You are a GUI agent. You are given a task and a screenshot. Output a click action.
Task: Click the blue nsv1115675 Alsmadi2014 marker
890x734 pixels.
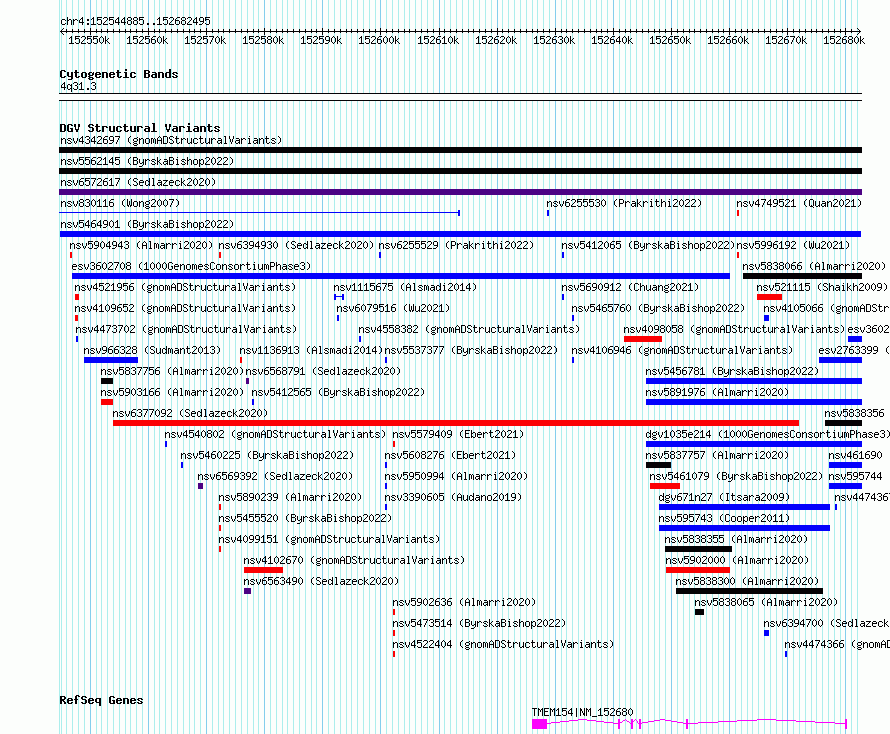point(339,297)
